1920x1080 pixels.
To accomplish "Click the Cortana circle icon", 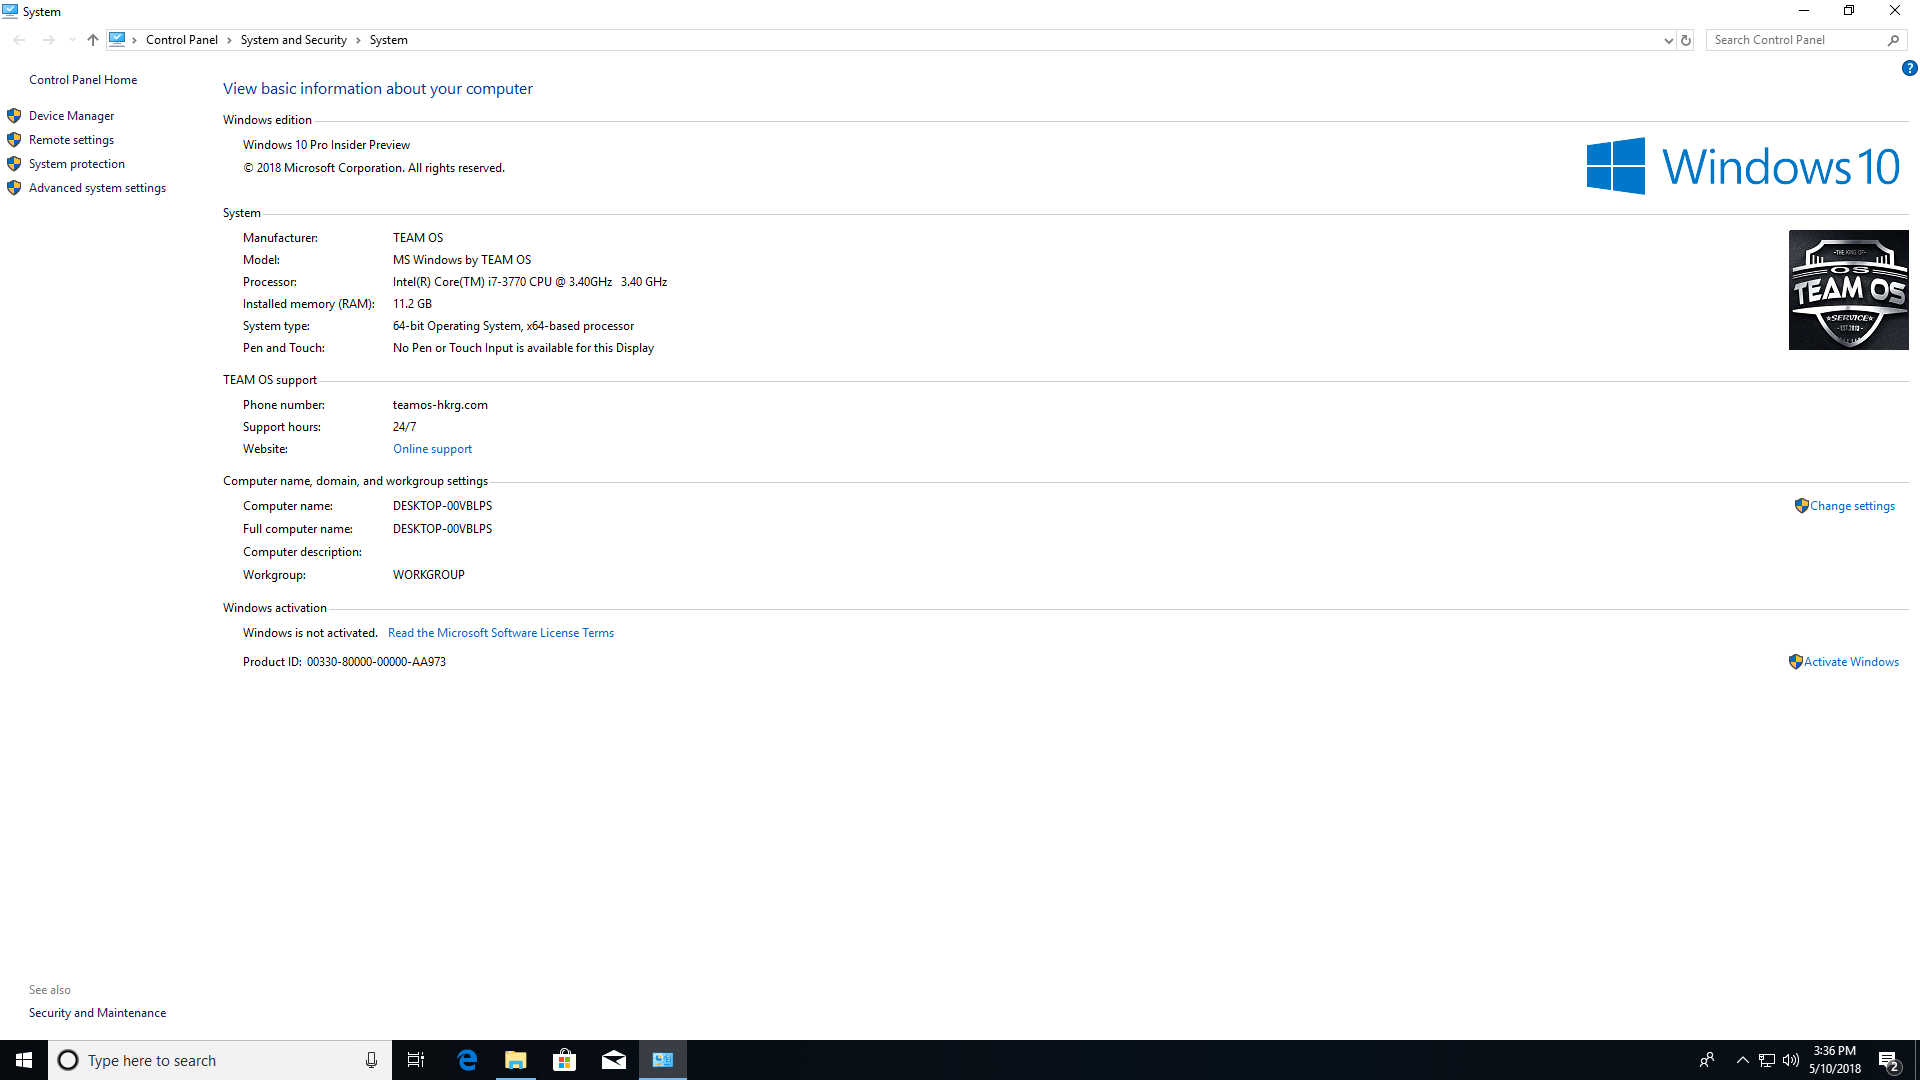I will click(x=68, y=1060).
